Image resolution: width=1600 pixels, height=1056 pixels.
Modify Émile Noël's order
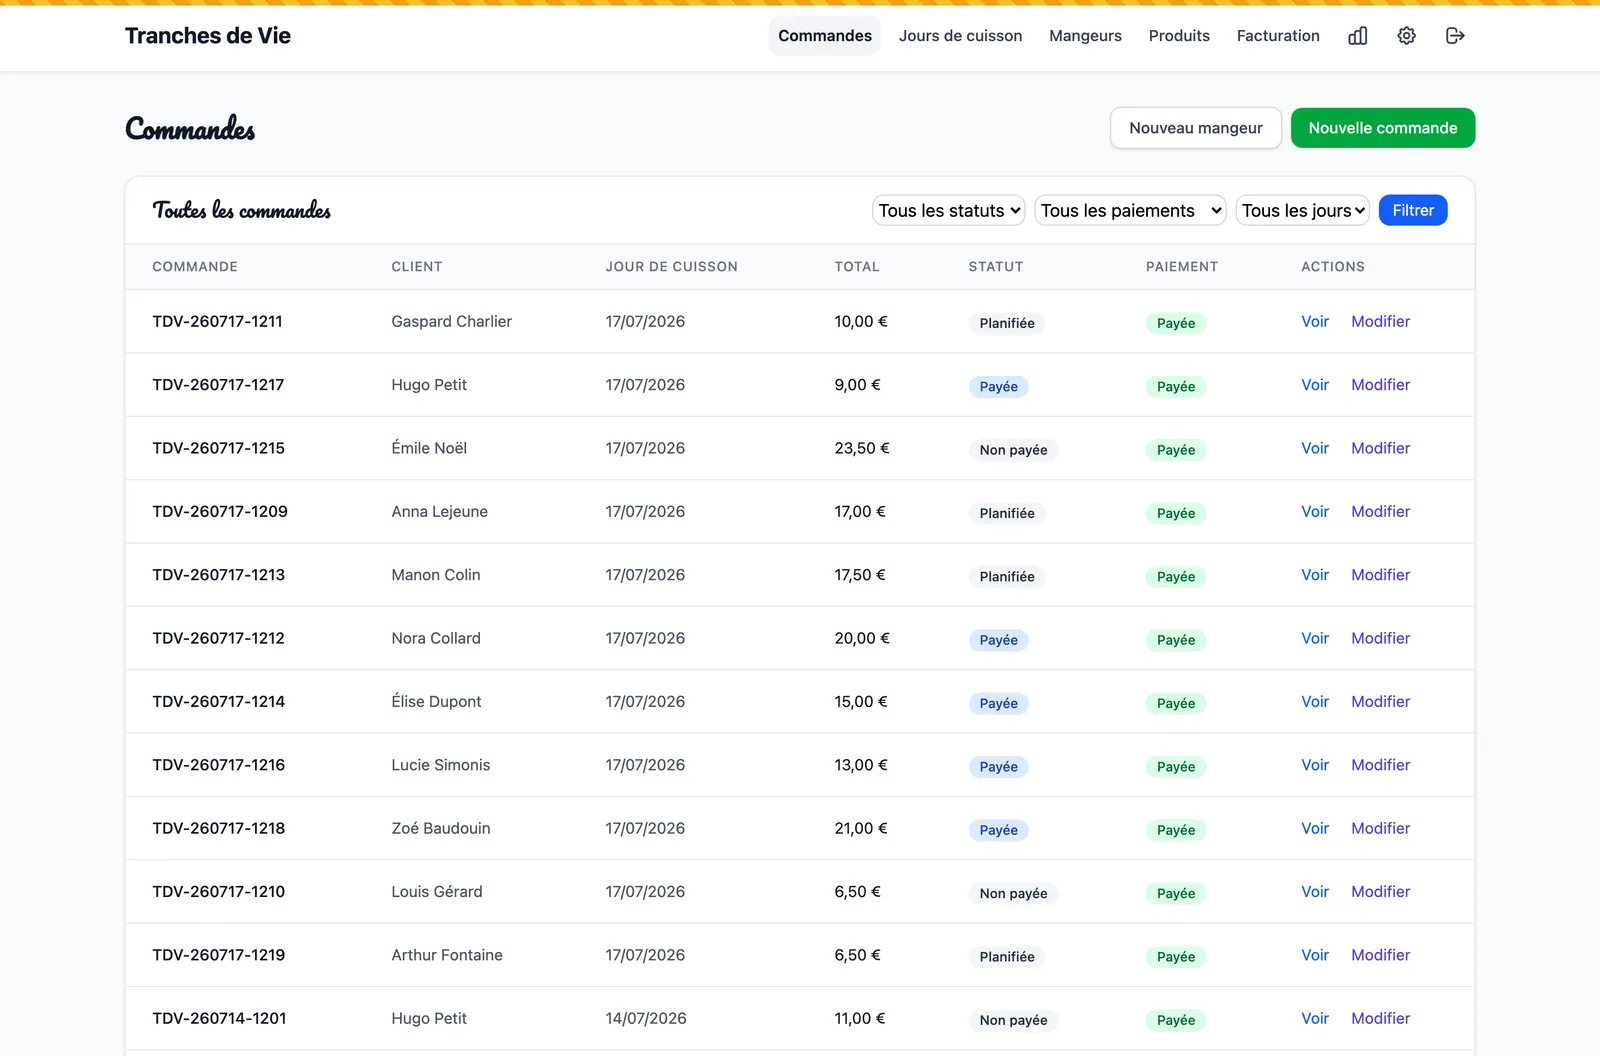tap(1380, 448)
